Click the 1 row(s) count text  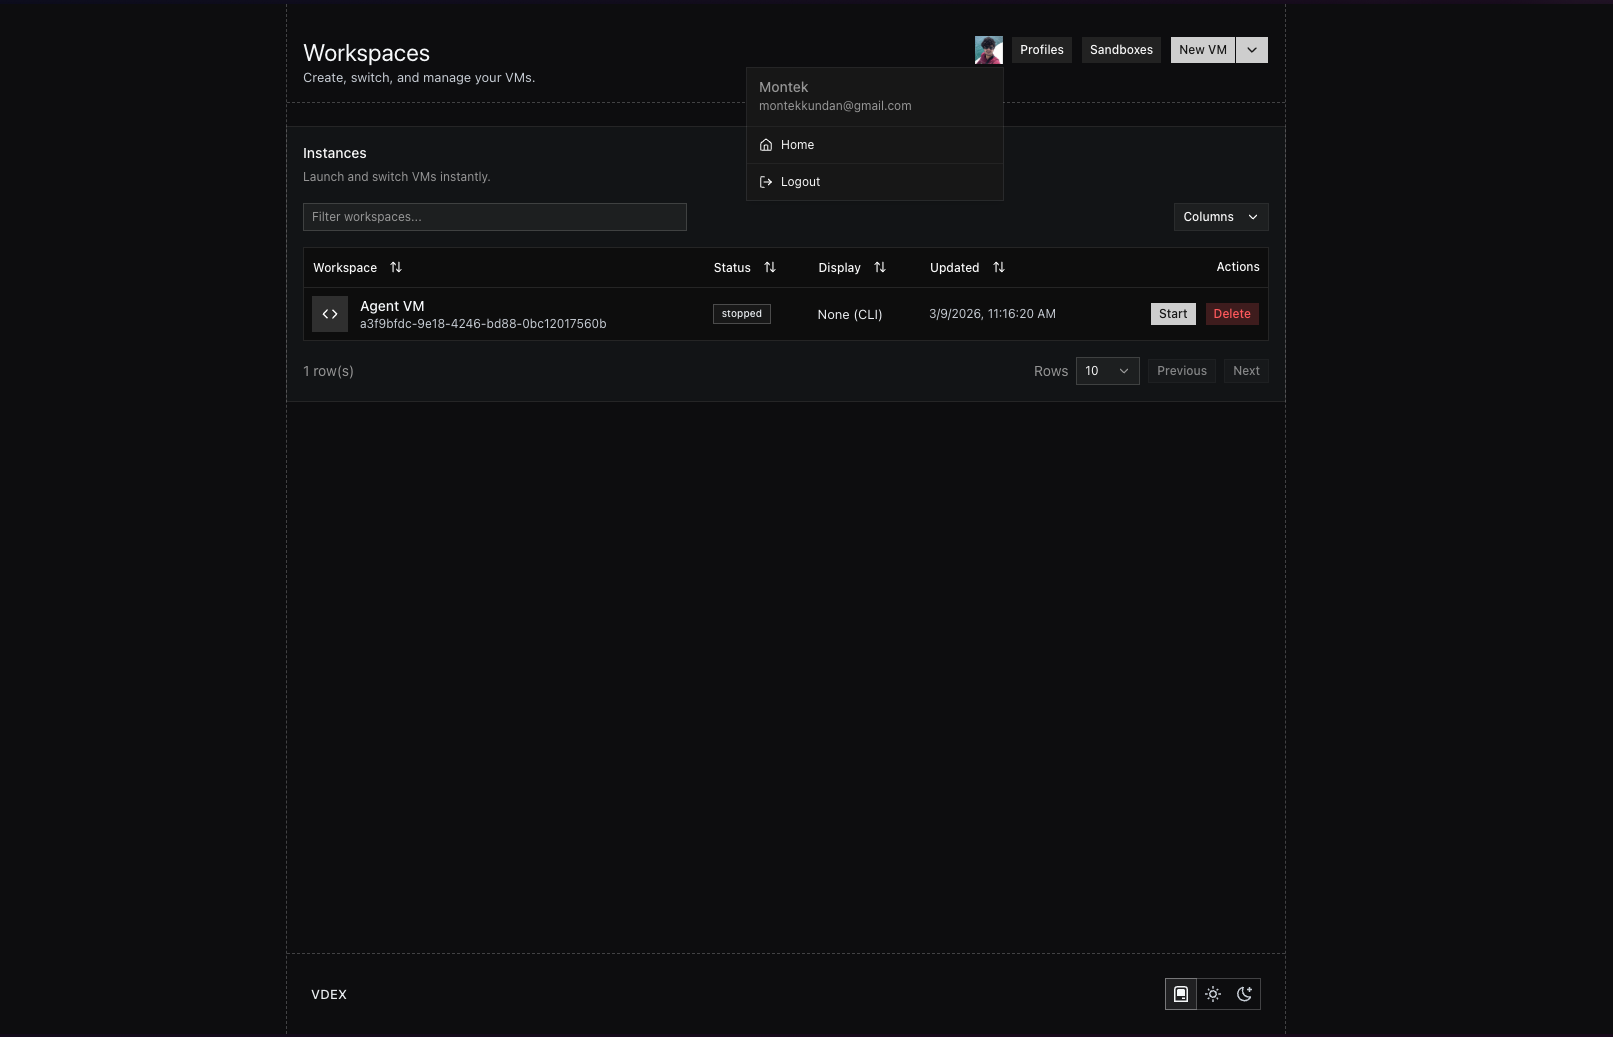pyautogui.click(x=328, y=371)
